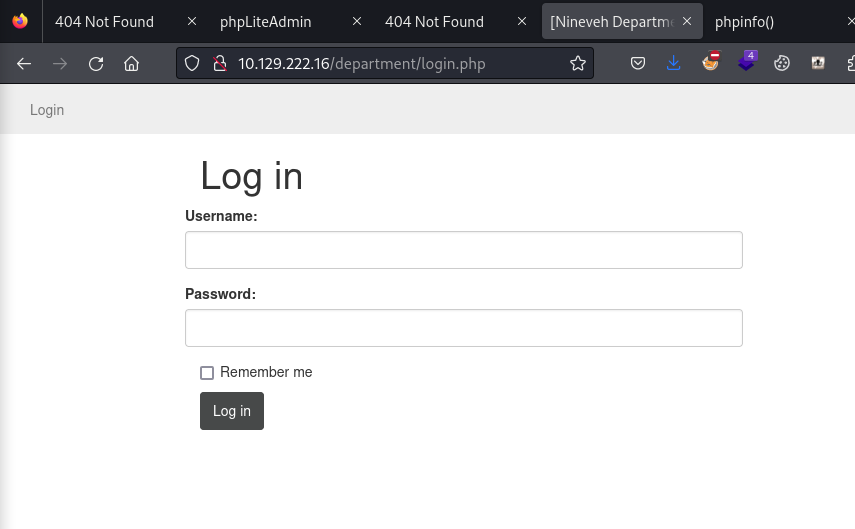Viewport: 855px width, 529px height.
Task: Close the Nineveh Department tab
Action: (687, 21)
